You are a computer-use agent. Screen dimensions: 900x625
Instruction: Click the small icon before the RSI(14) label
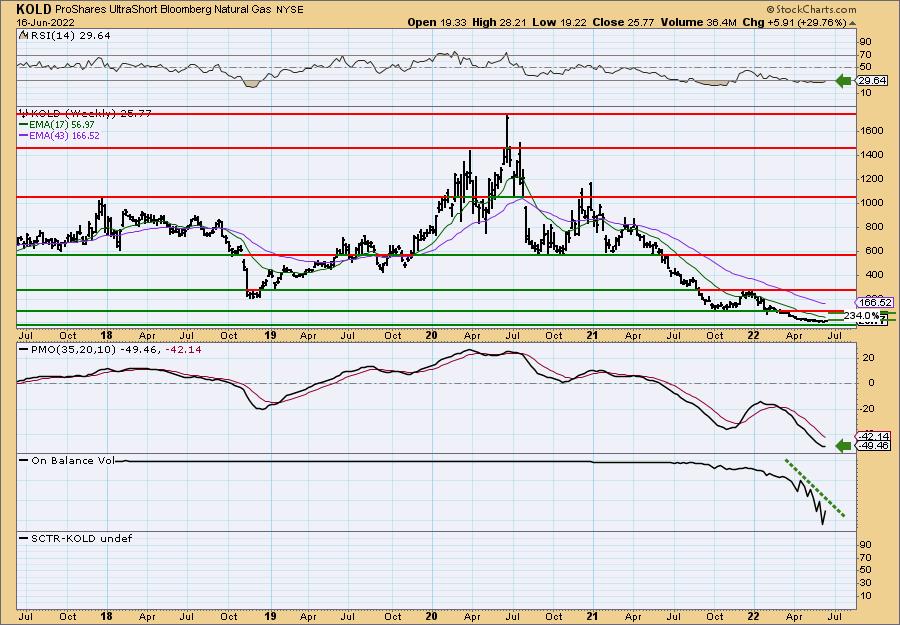[x=23, y=35]
